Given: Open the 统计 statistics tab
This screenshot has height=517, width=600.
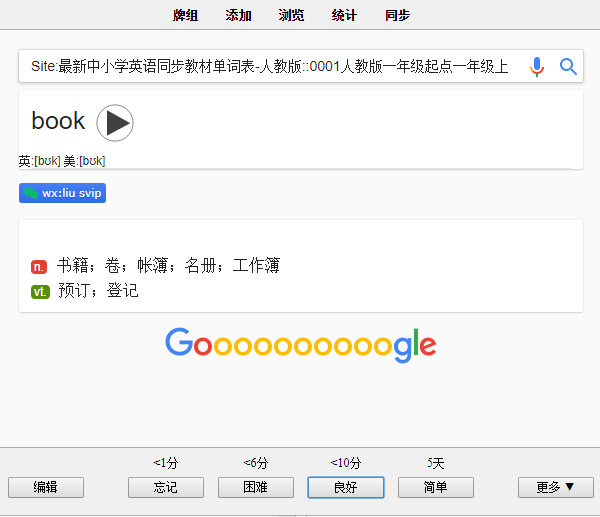Looking at the screenshot, I should [344, 15].
